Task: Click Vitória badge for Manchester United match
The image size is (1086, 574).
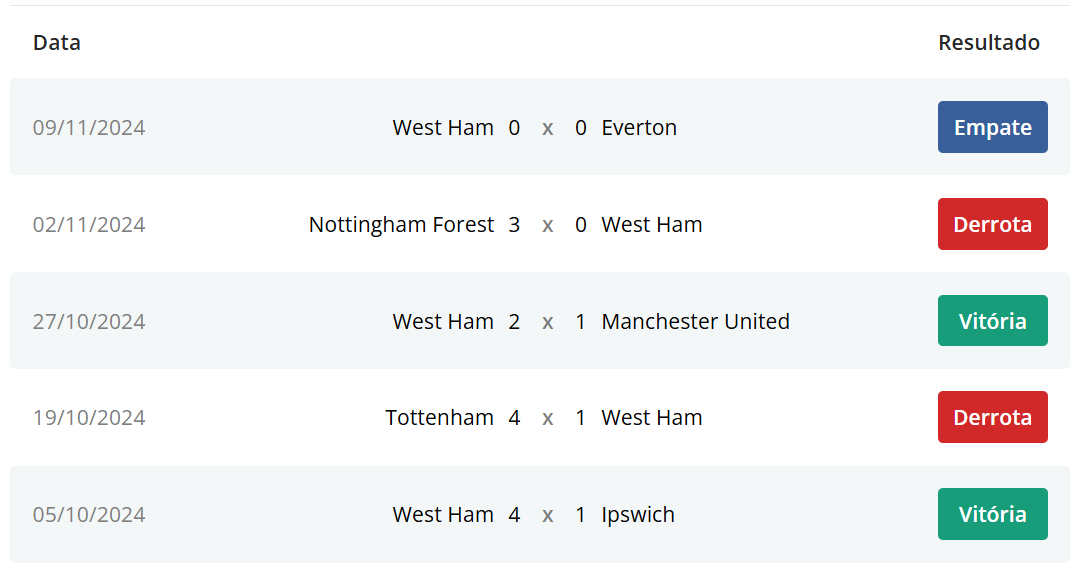Action: 992,321
